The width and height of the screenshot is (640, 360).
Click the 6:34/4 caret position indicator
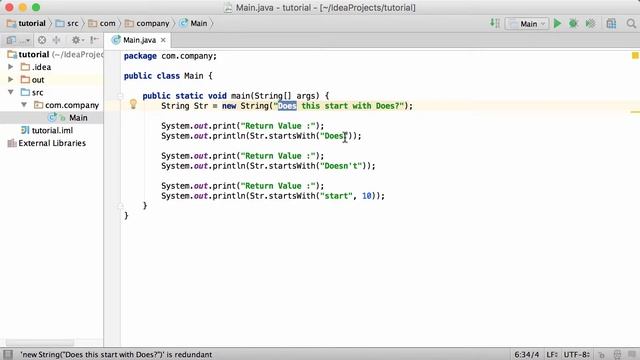tap(527, 354)
